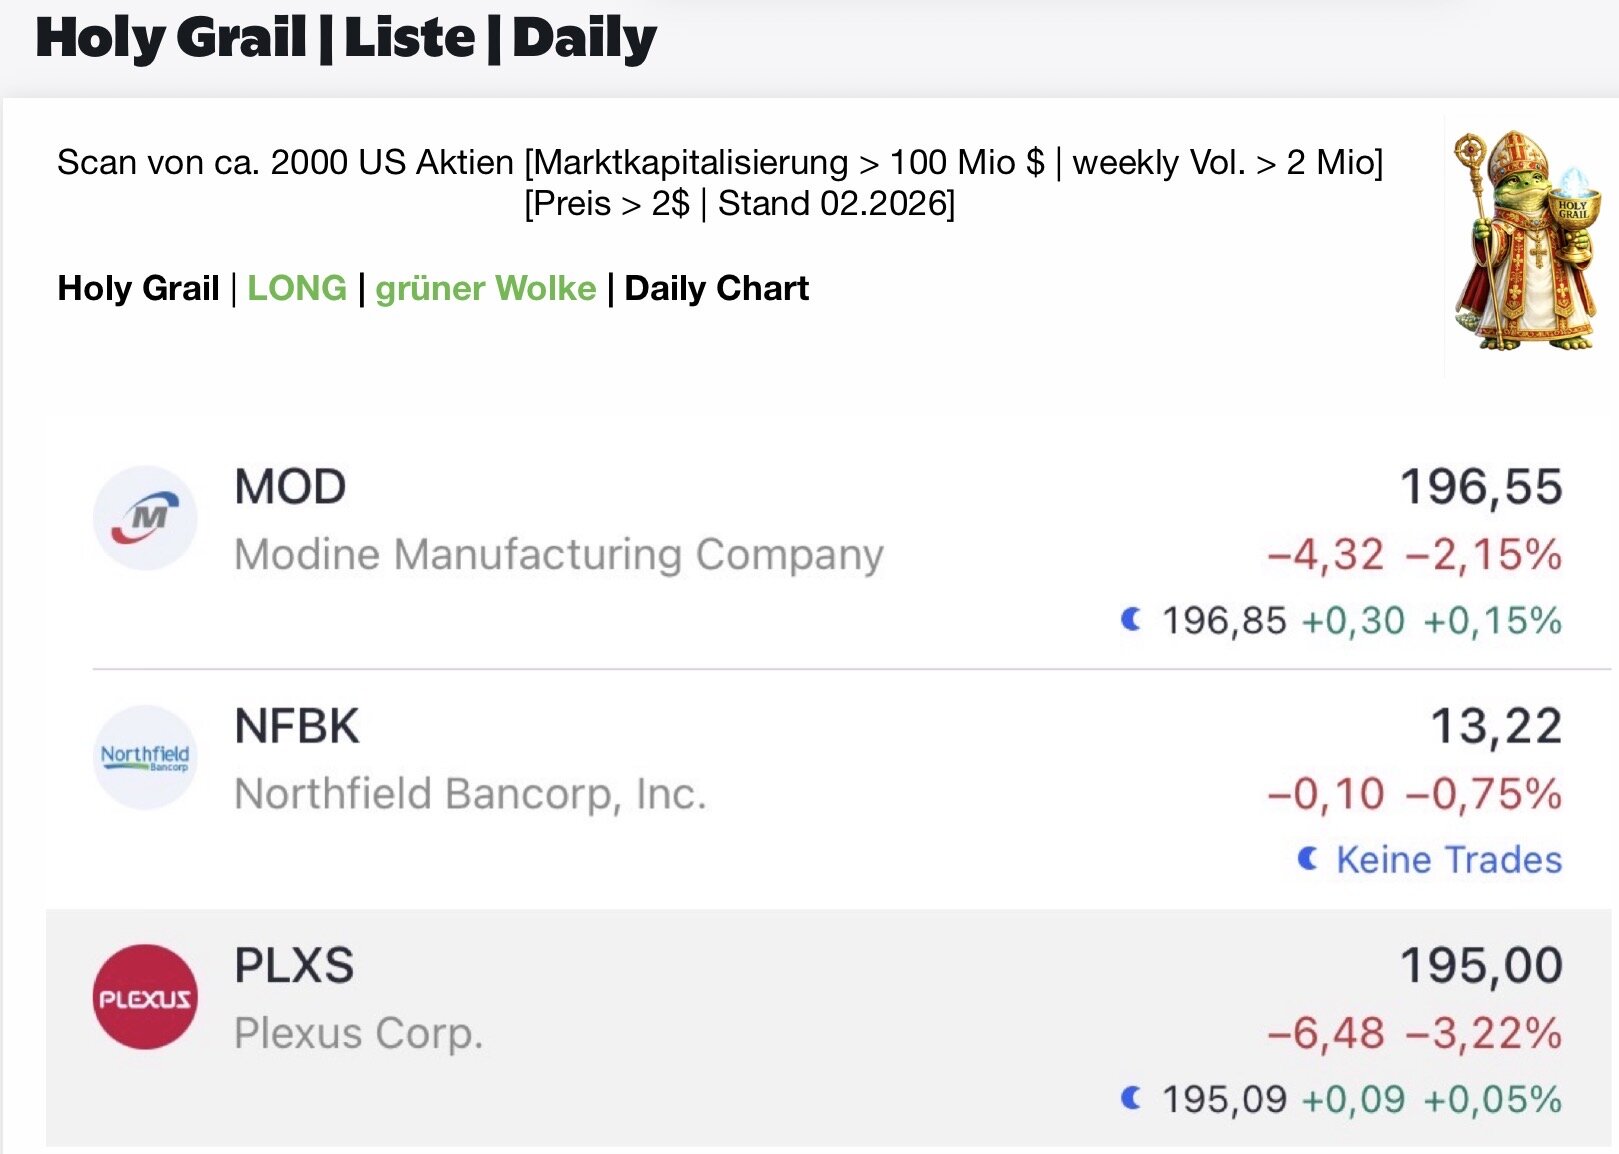Click the Northfield Bancorp logo icon

pos(145,757)
